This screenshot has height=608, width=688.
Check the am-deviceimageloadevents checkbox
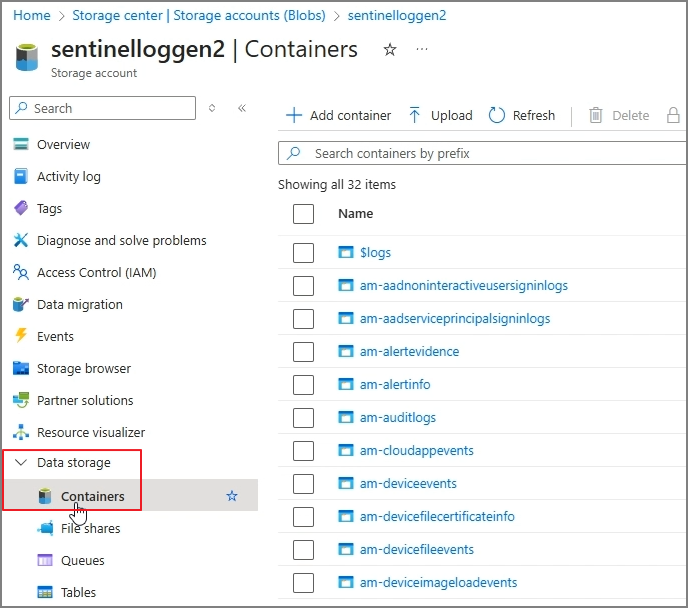pyautogui.click(x=303, y=583)
